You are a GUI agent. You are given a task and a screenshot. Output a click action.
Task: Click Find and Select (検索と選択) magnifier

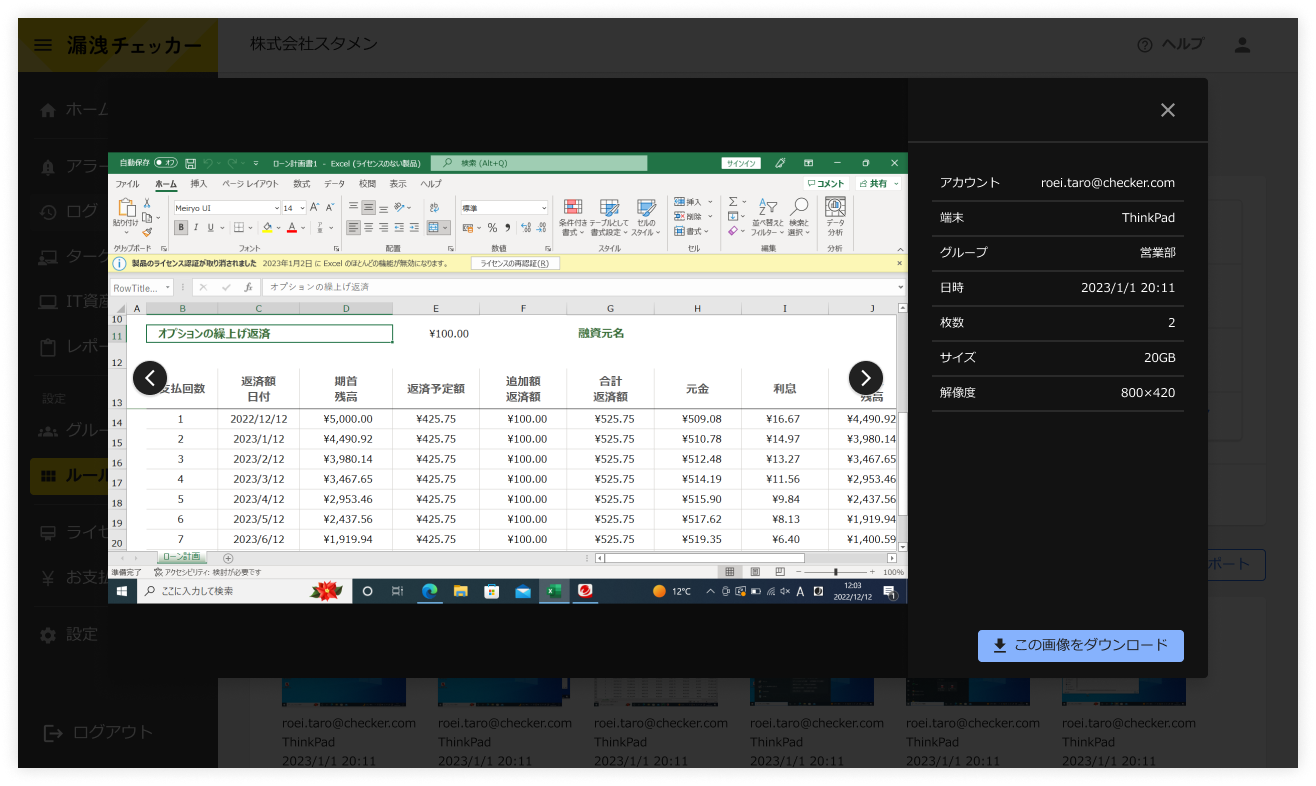[799, 207]
